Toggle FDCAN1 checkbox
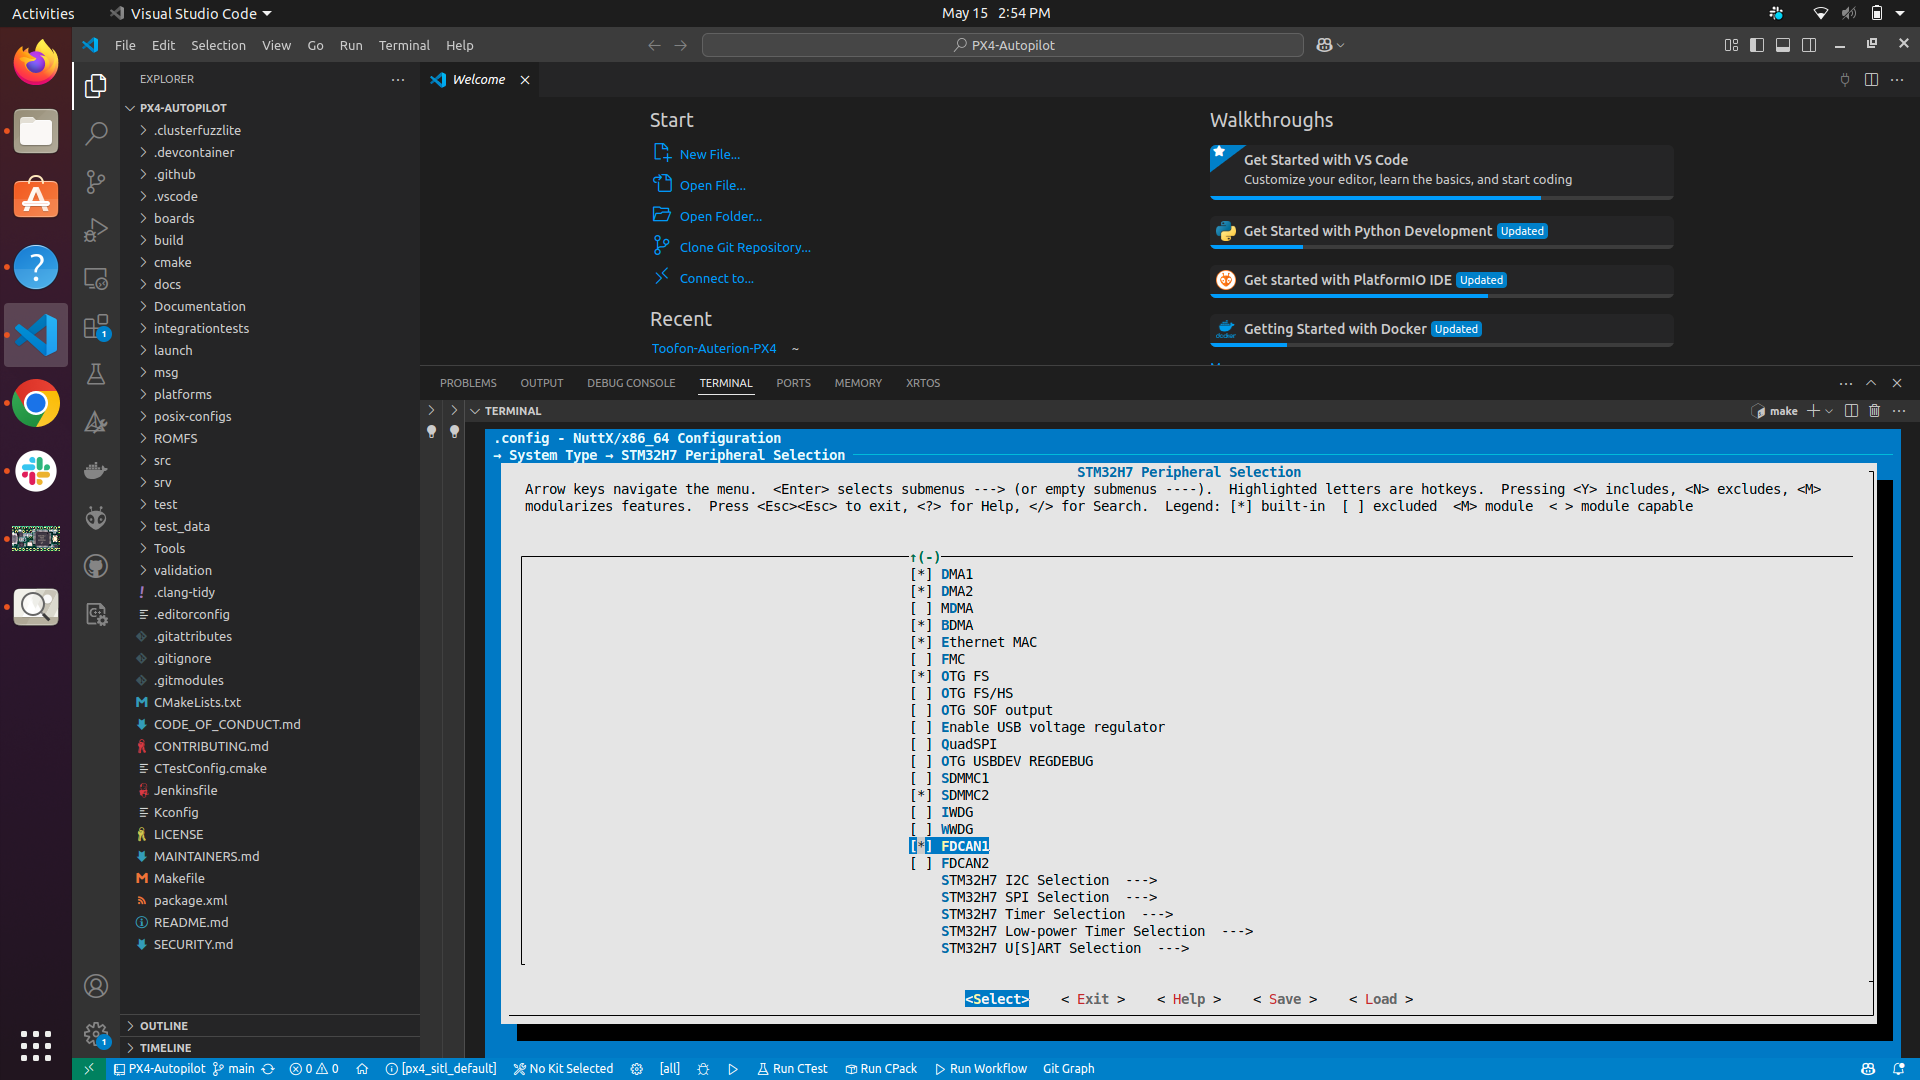The image size is (1920, 1080). tap(921, 846)
